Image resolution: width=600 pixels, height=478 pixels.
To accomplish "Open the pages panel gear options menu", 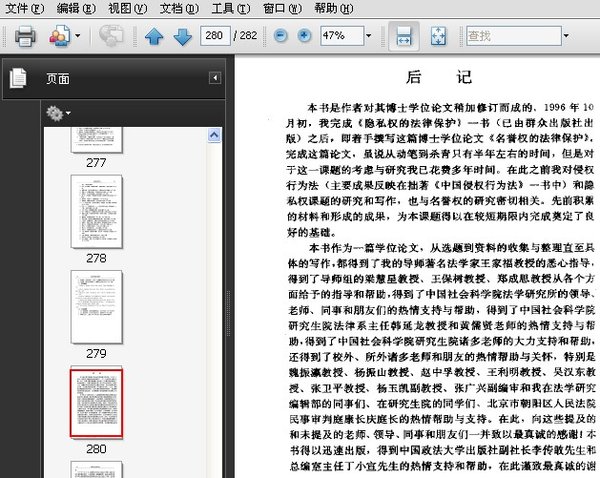I will point(57,113).
